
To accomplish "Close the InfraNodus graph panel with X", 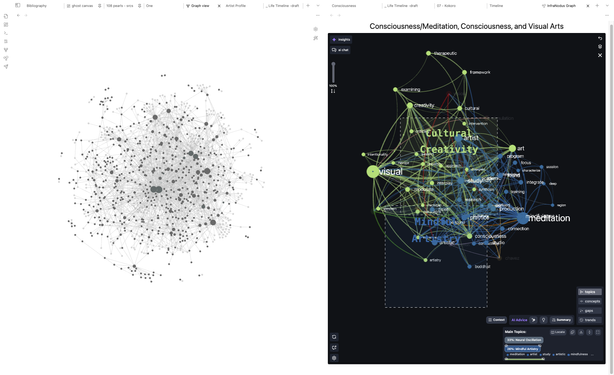I will click(600, 55).
